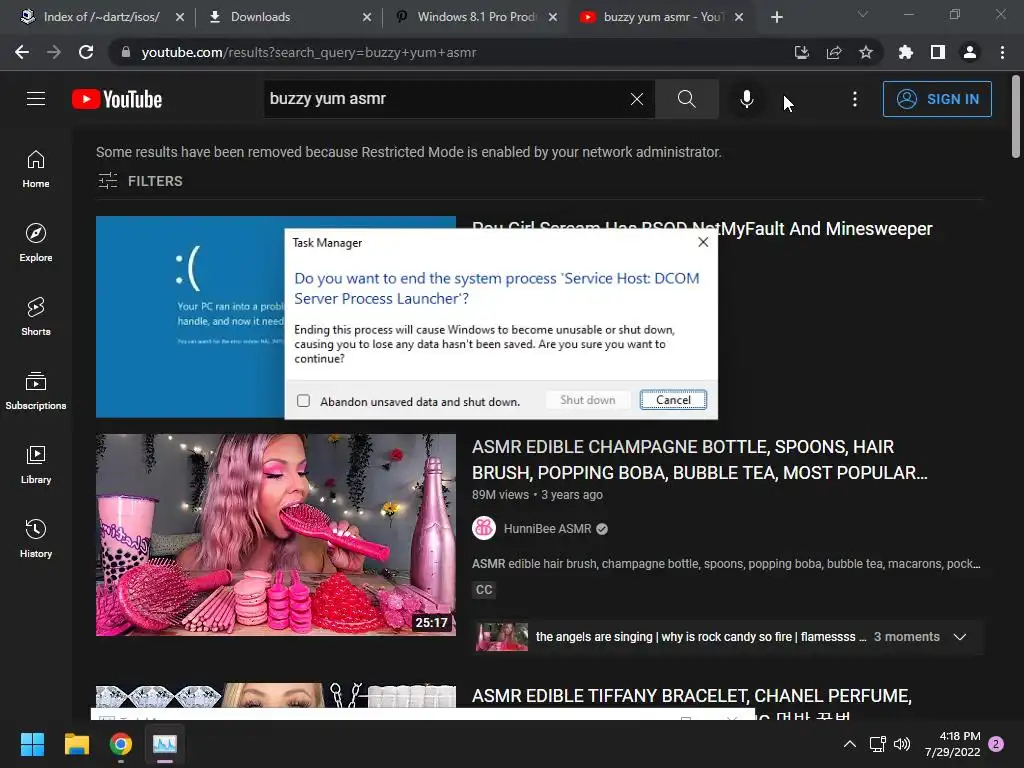Screen dimensions: 1024x768
Task: Open Home in the sidebar
Action: click(36, 168)
